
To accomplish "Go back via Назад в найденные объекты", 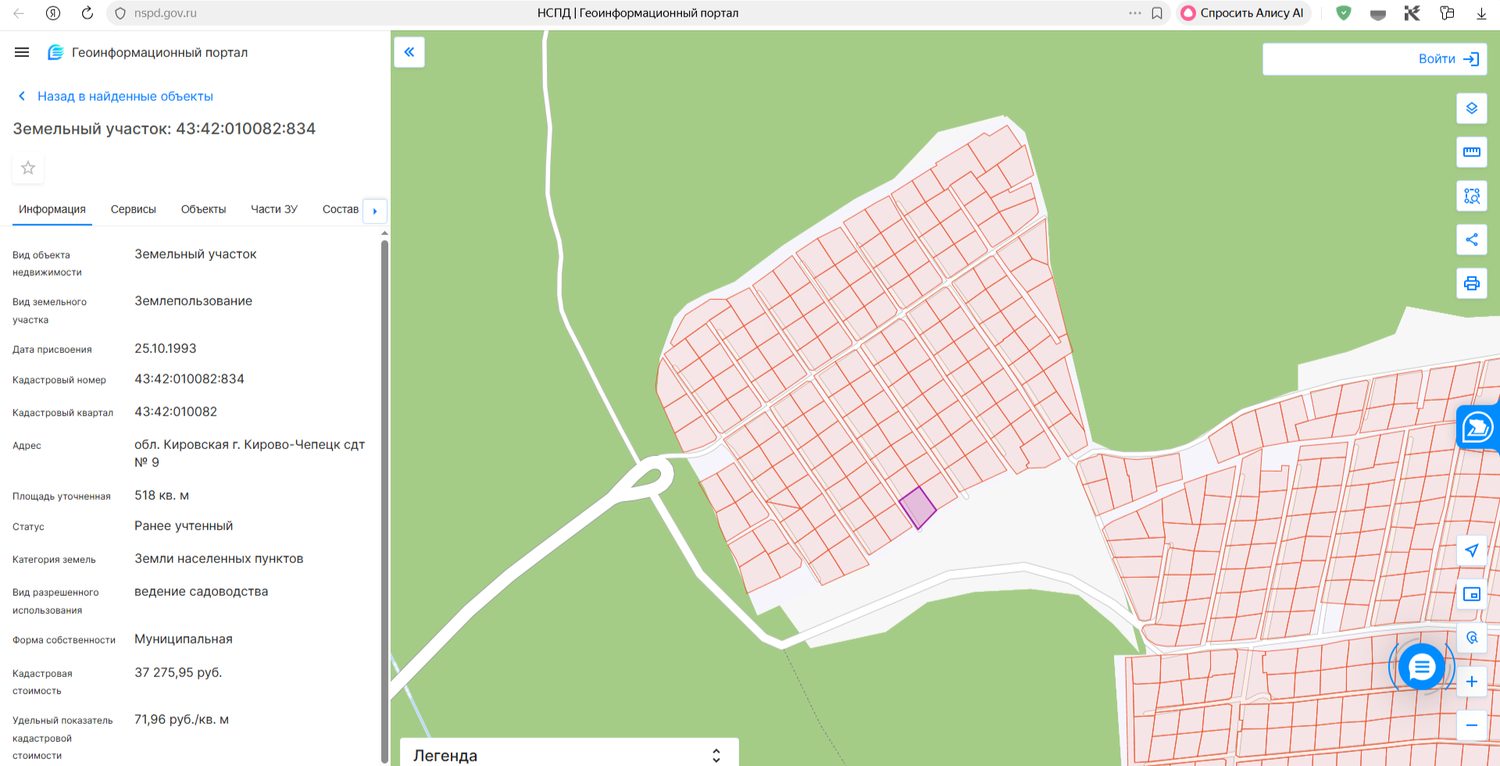I will pos(116,96).
